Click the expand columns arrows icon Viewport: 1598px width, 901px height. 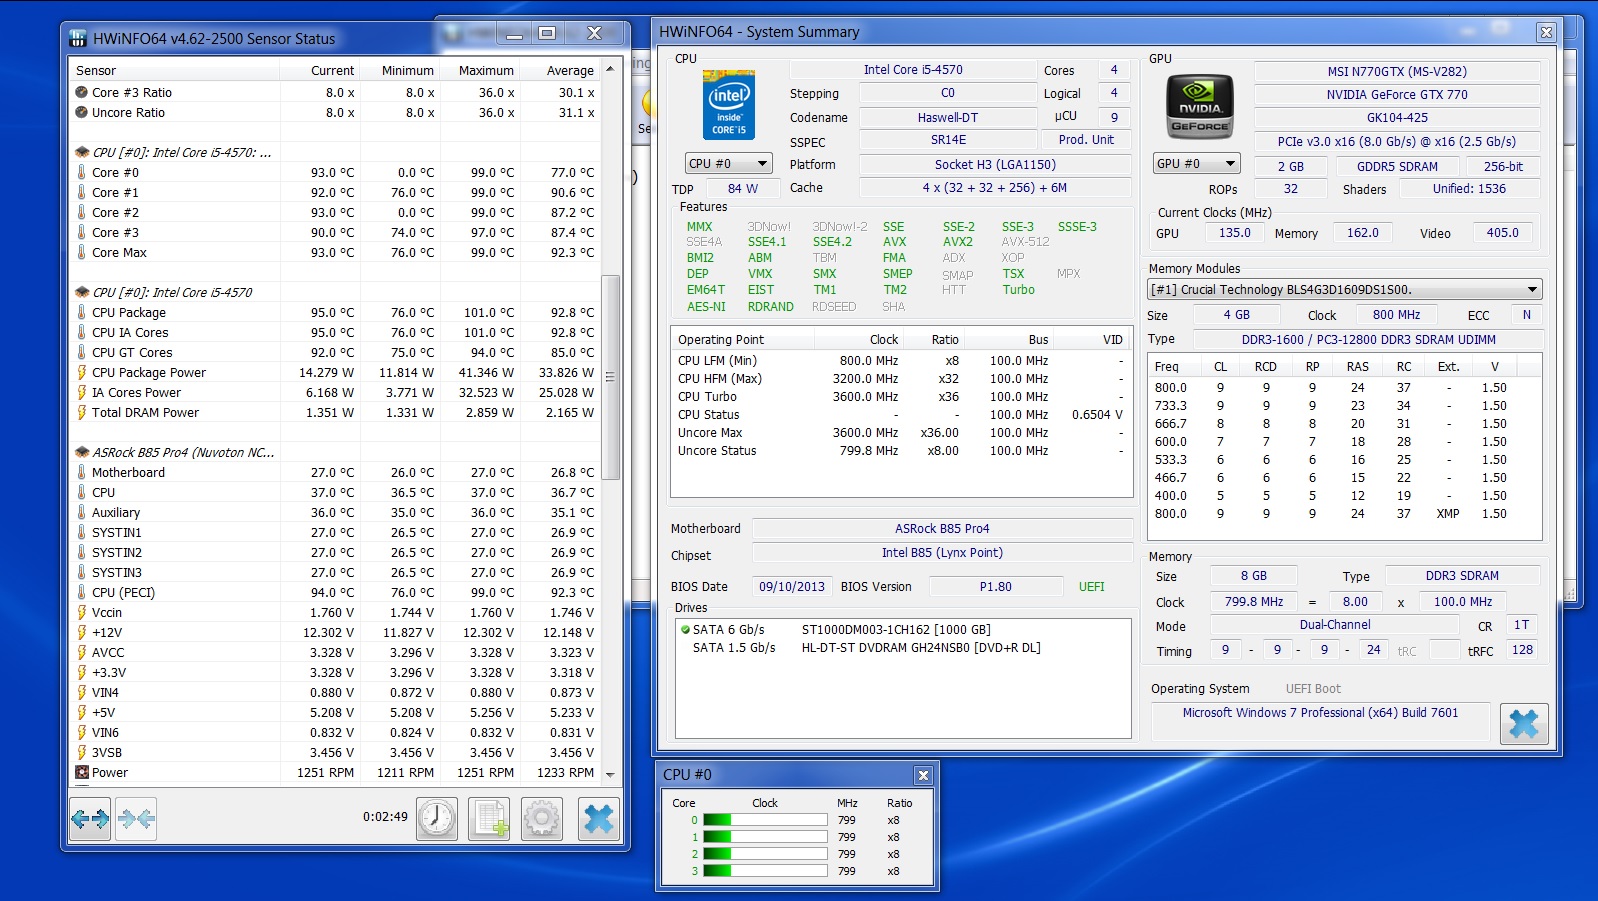pos(91,819)
